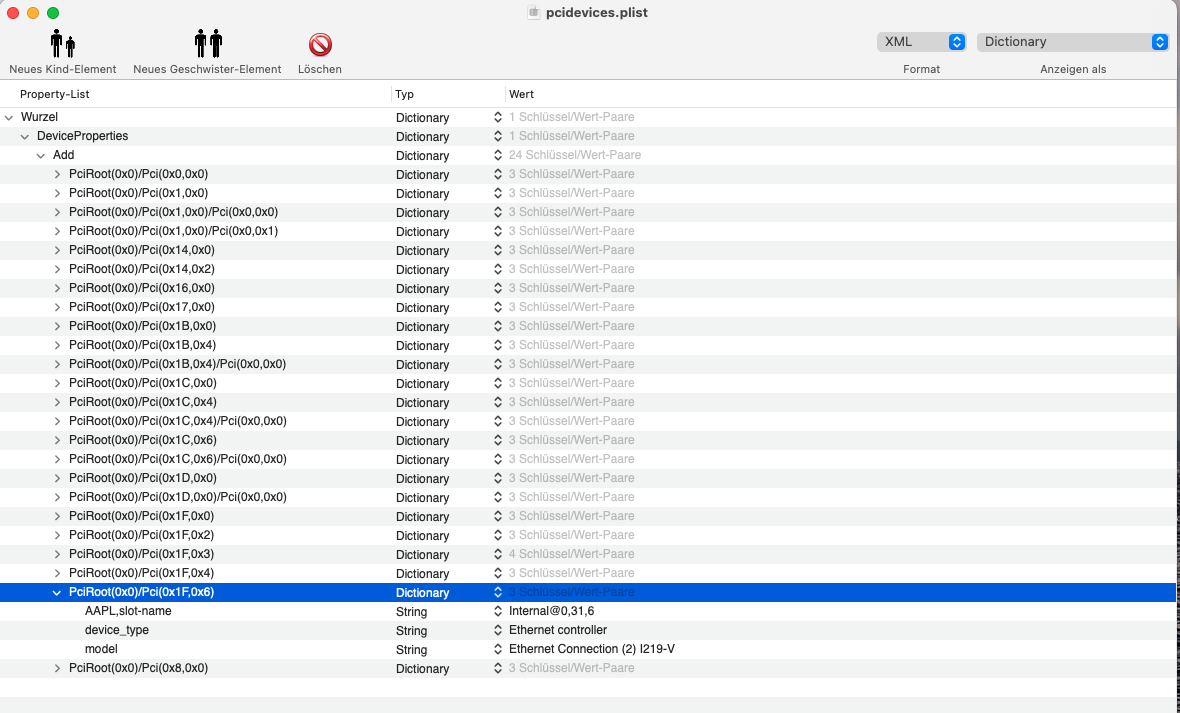
Task: Click the value Internal@0,31,6
Action: tap(552, 611)
